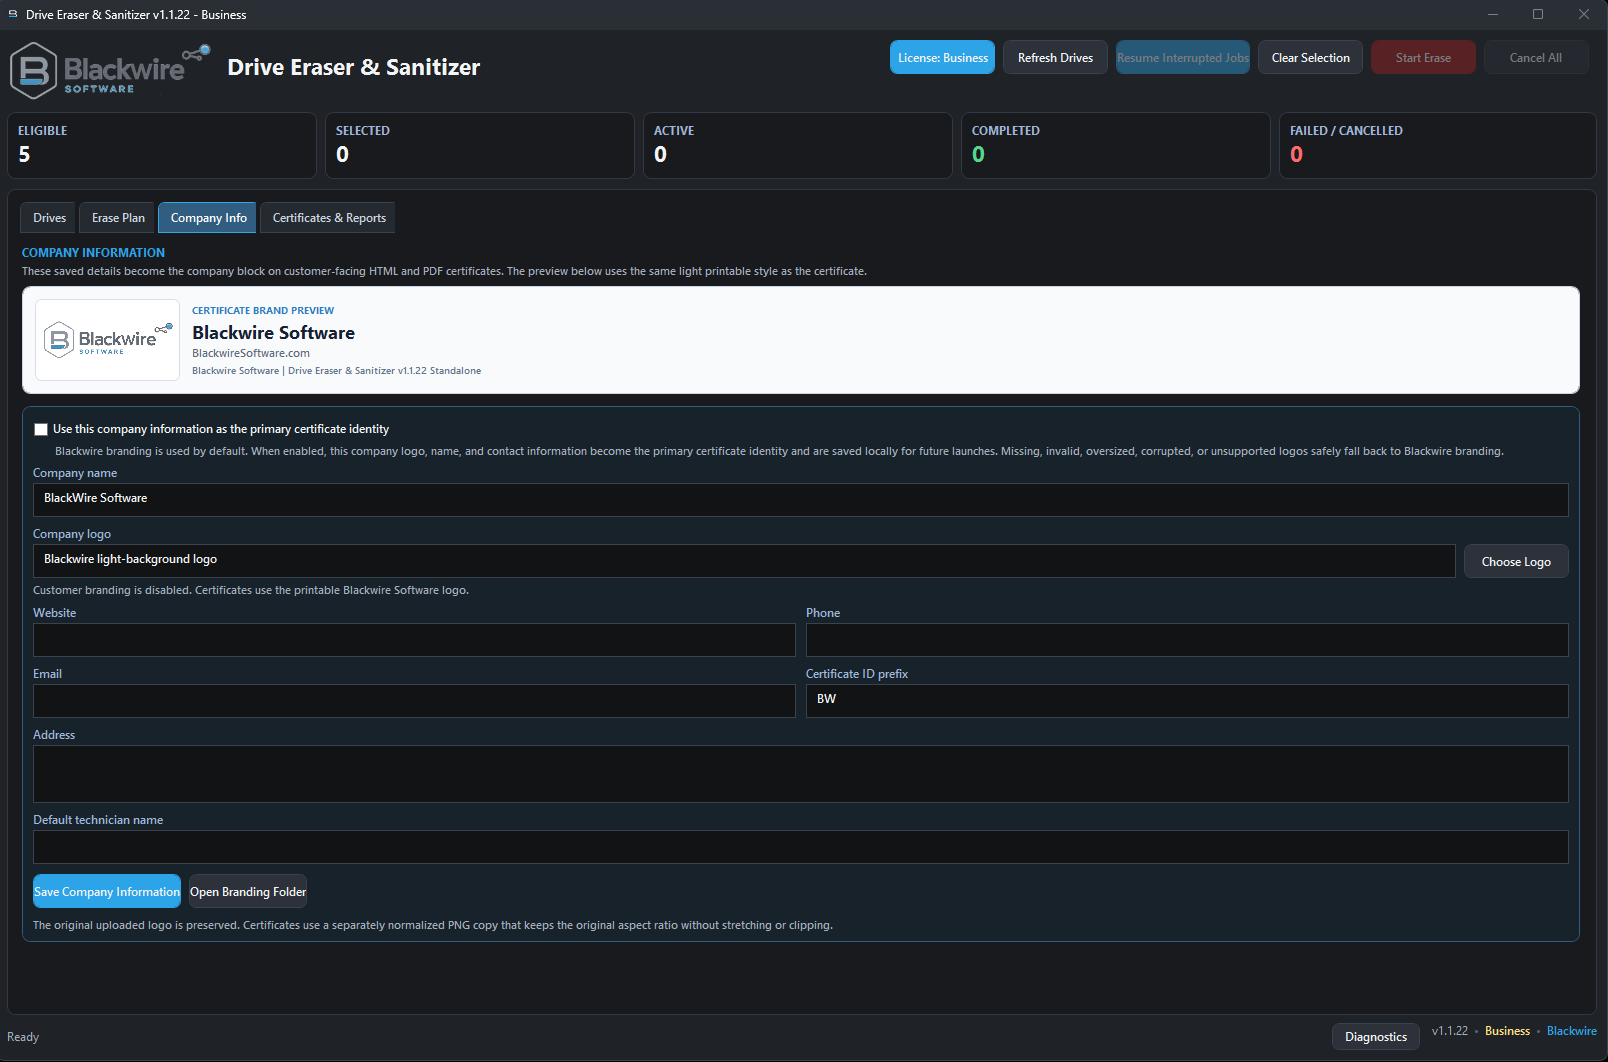Save the company information
This screenshot has height=1062, width=1608.
tap(107, 892)
